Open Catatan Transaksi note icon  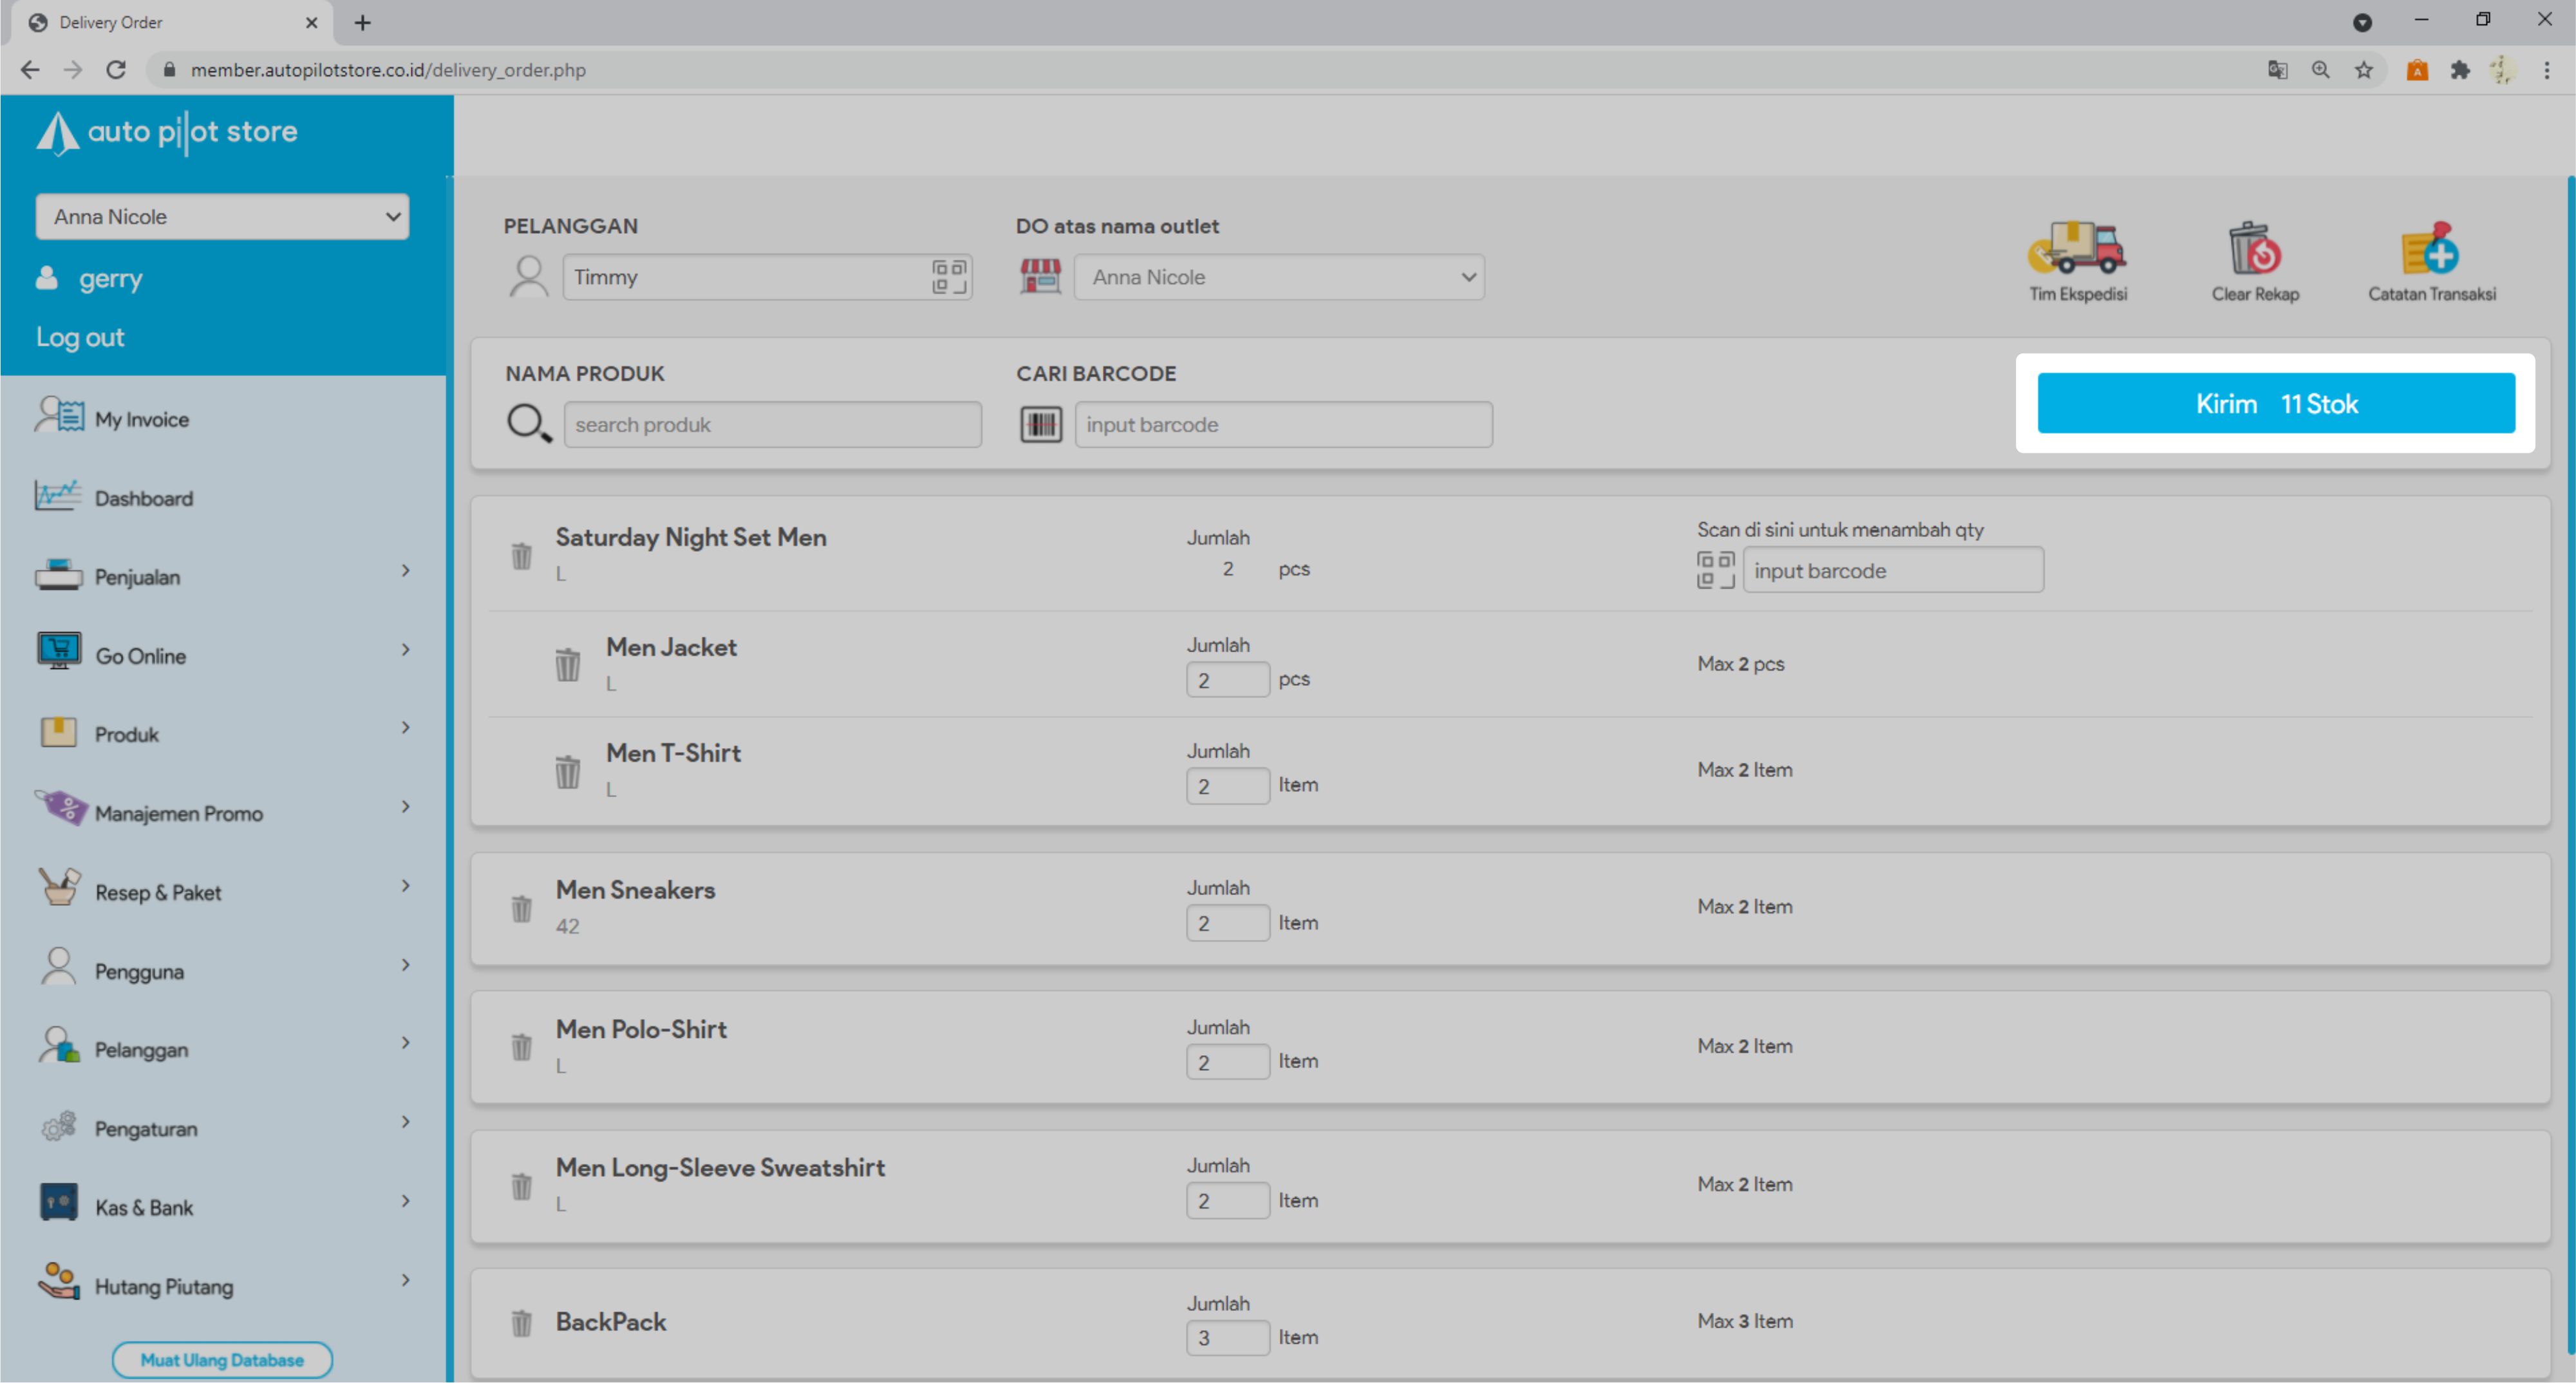coord(2430,249)
